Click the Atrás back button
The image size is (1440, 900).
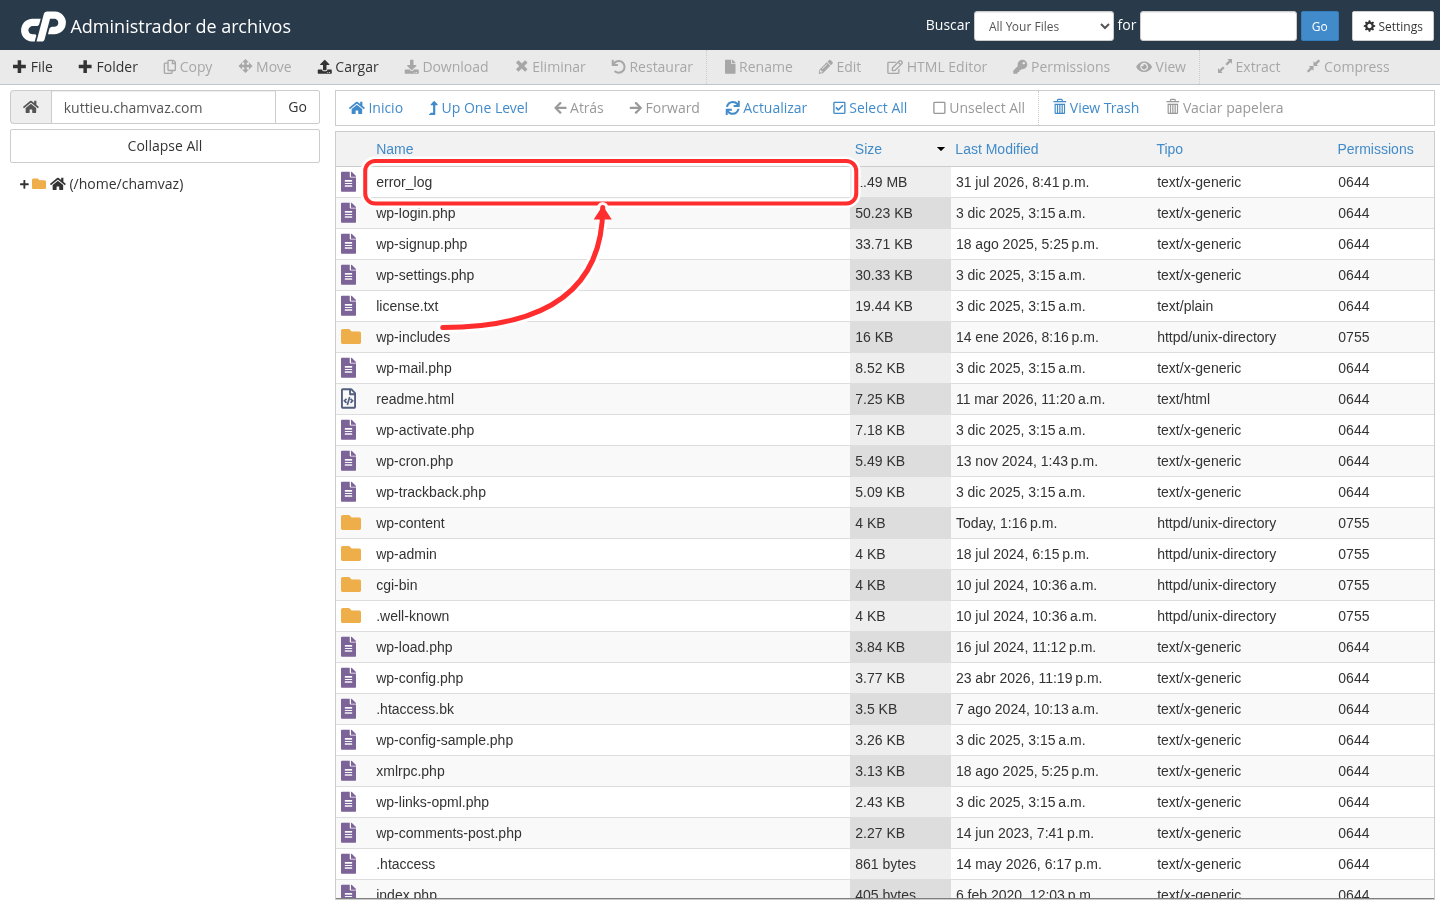(x=579, y=108)
